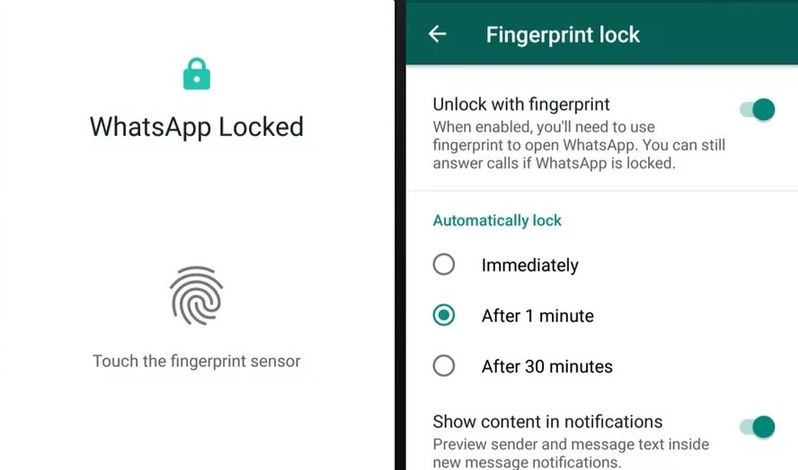Choose the After 30 minutes radio button
Screen dimensions: 798x470
[444, 366]
